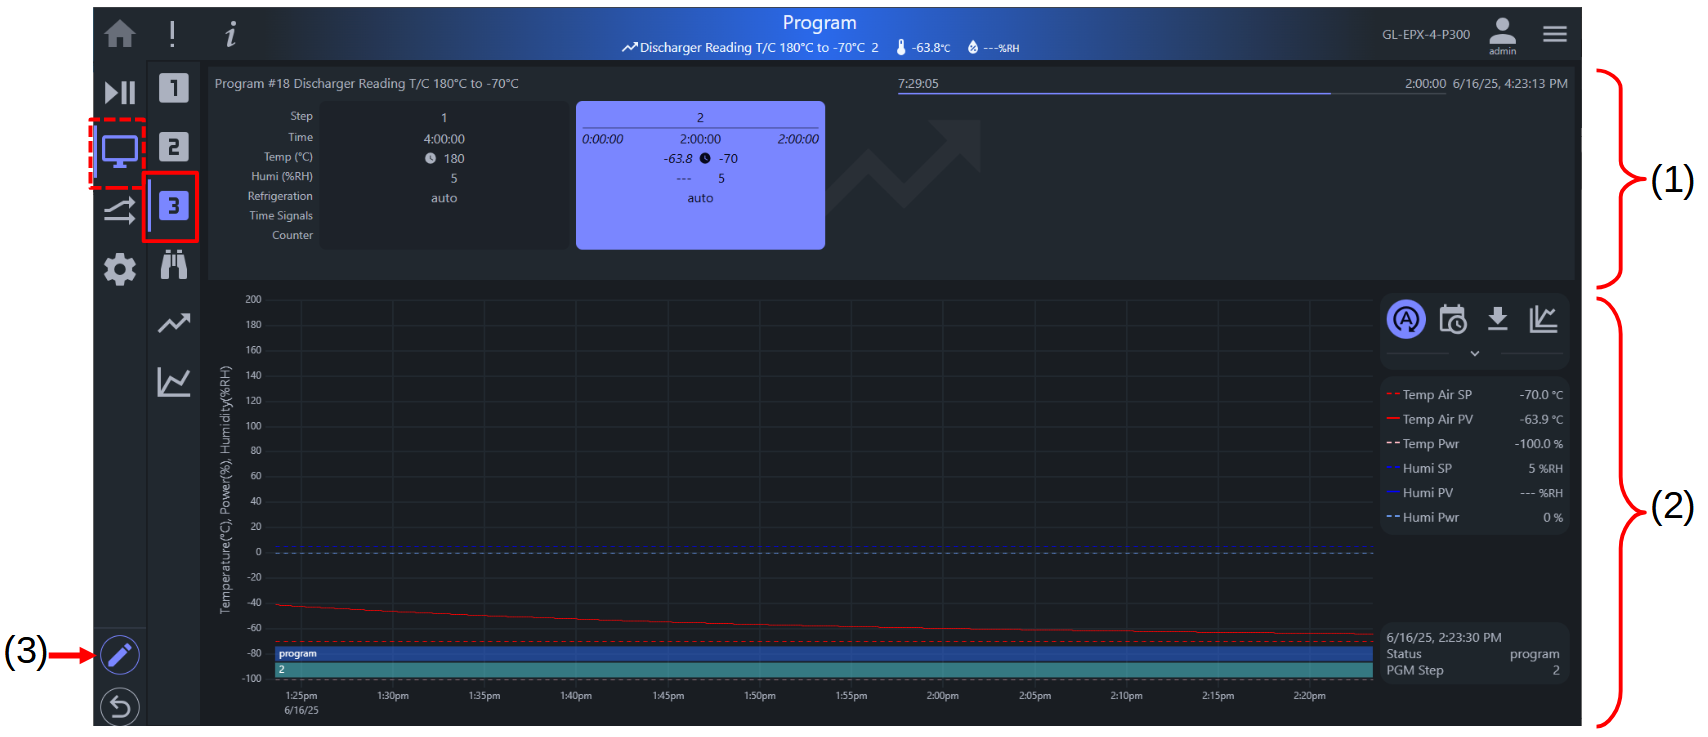Viewport: 1708px width, 737px height.
Task: Click the header temperature reading -63.8°C
Action: (x=923, y=48)
